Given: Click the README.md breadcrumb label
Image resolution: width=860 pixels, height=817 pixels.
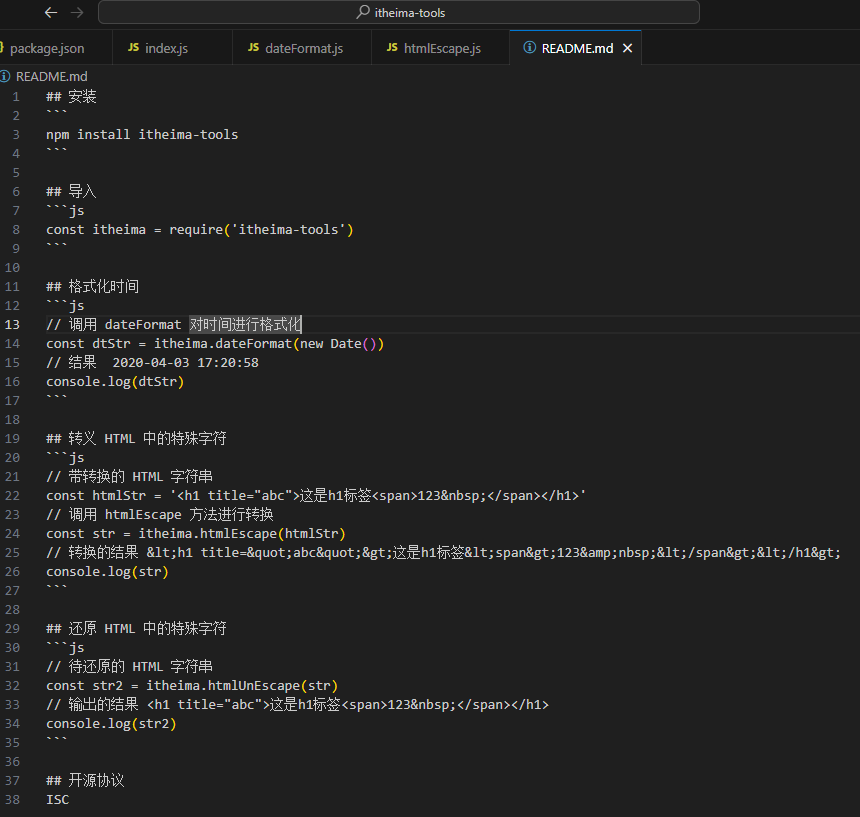Looking at the screenshot, I should coord(51,76).
